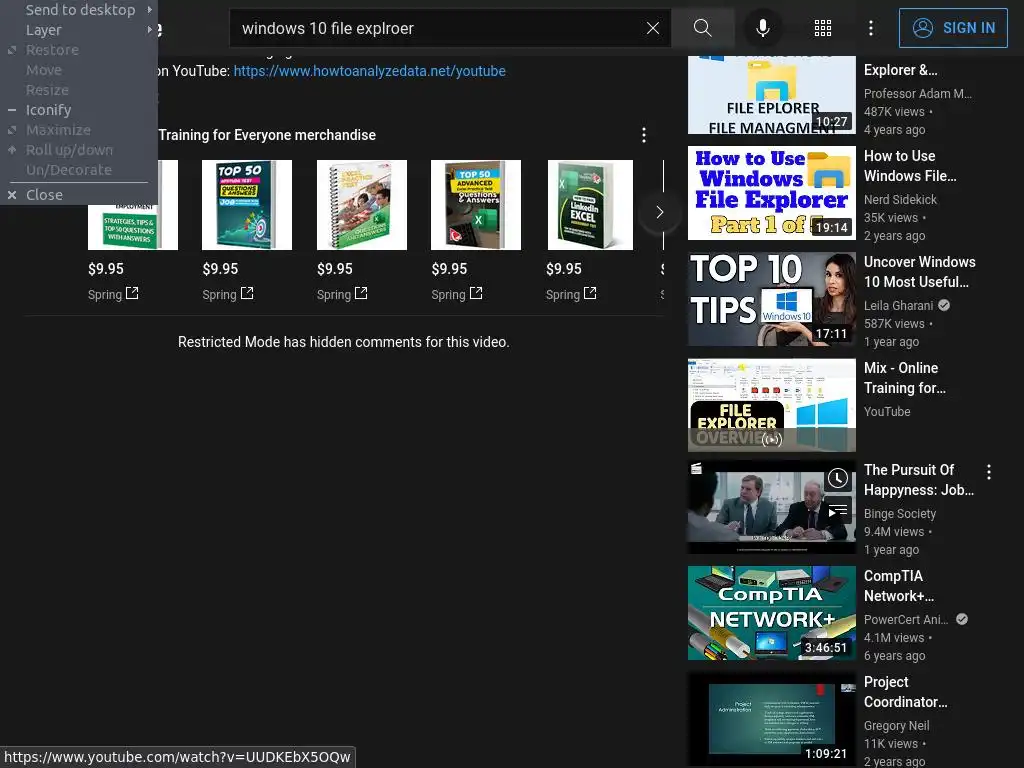Open settings three-dot menu beside Sign In
The width and height of the screenshot is (1024, 768).
[871, 28]
